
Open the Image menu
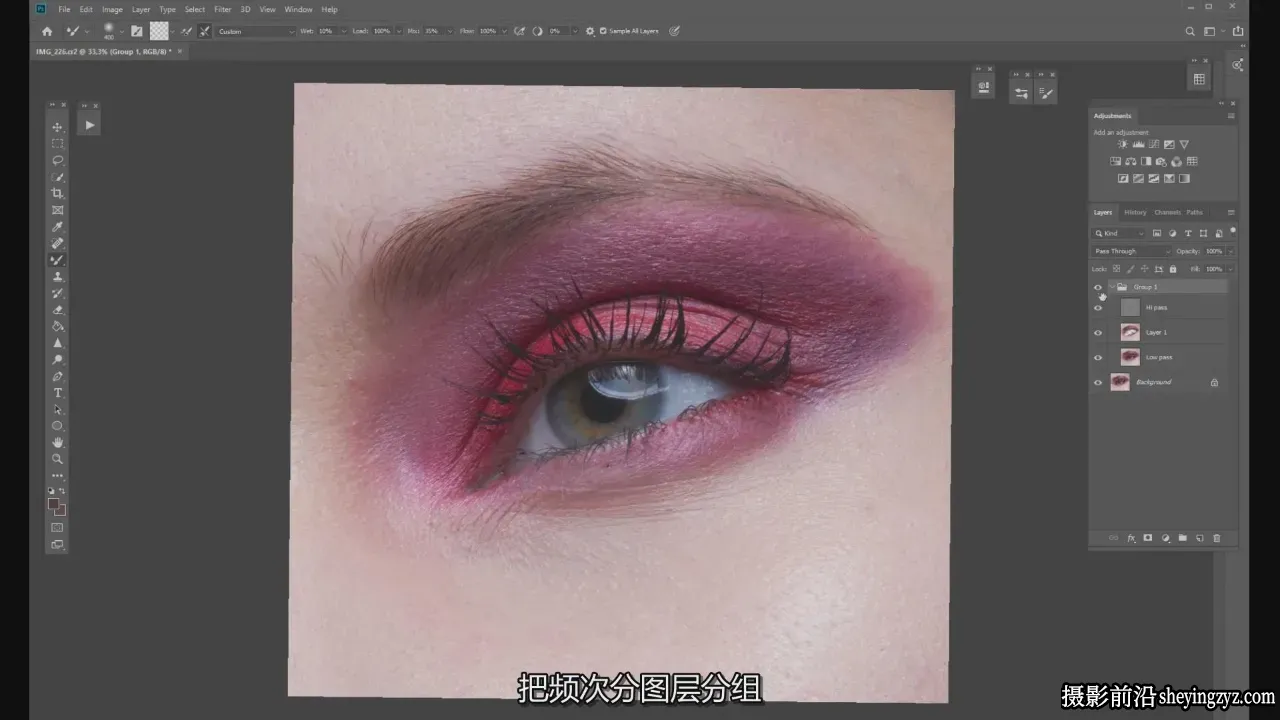(112, 9)
